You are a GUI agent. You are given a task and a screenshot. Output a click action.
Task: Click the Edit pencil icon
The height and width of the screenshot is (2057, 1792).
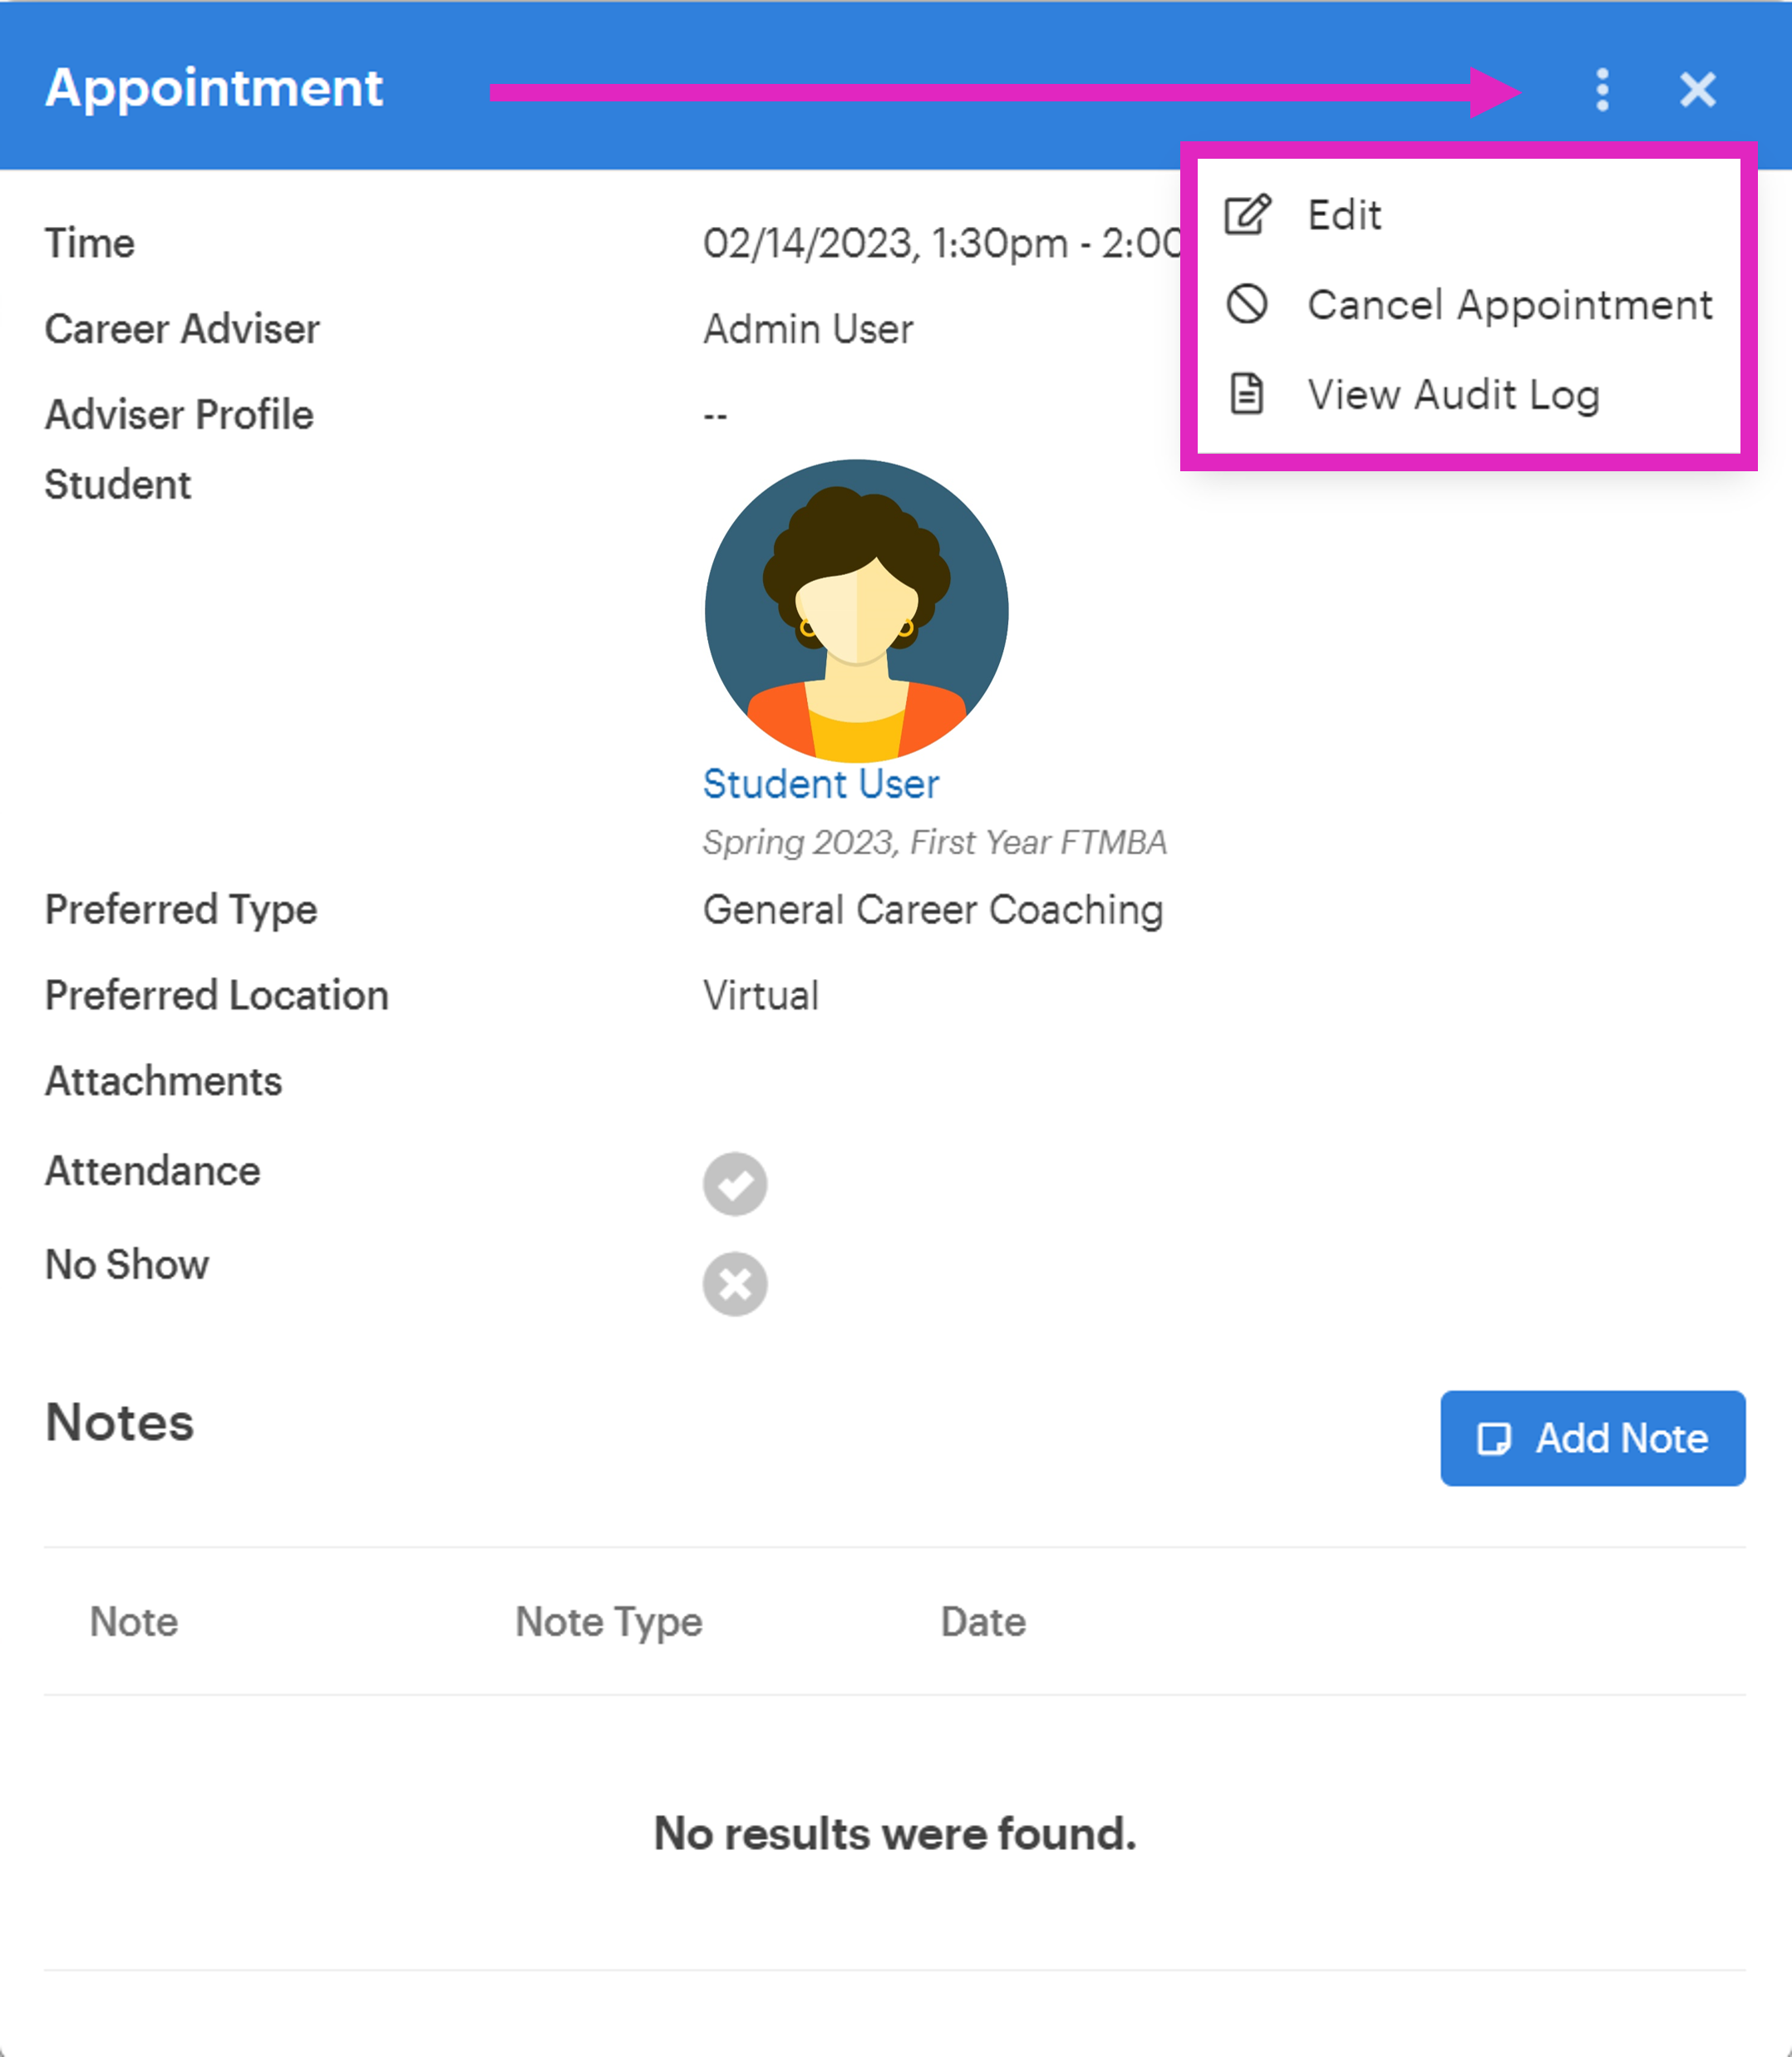pos(1247,214)
